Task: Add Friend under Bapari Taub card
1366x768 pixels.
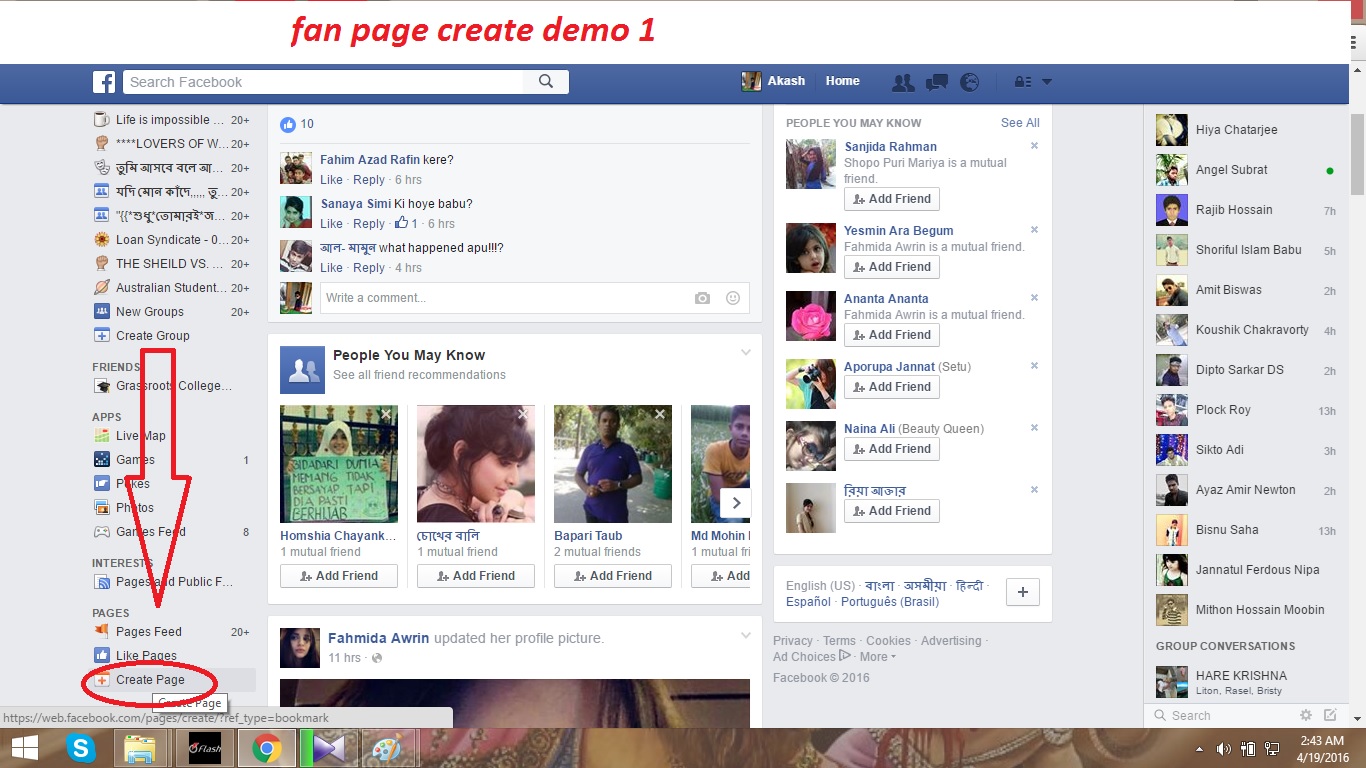Action: coord(613,576)
